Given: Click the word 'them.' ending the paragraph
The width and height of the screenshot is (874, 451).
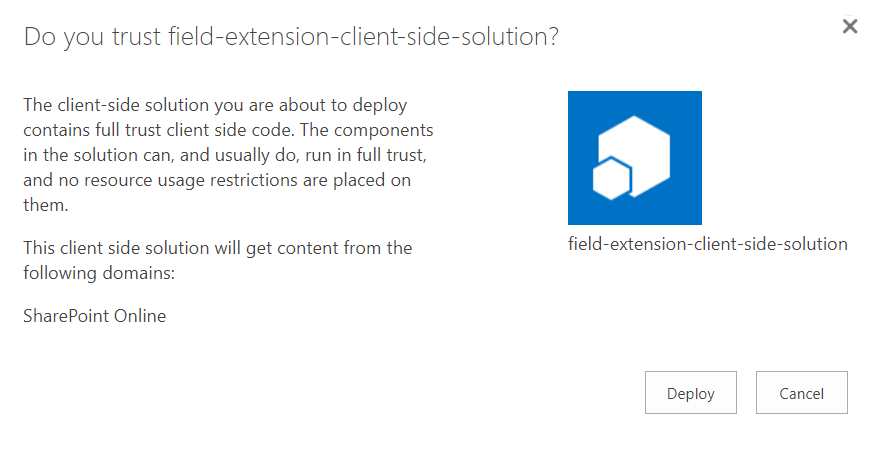Looking at the screenshot, I should click(x=46, y=205).
